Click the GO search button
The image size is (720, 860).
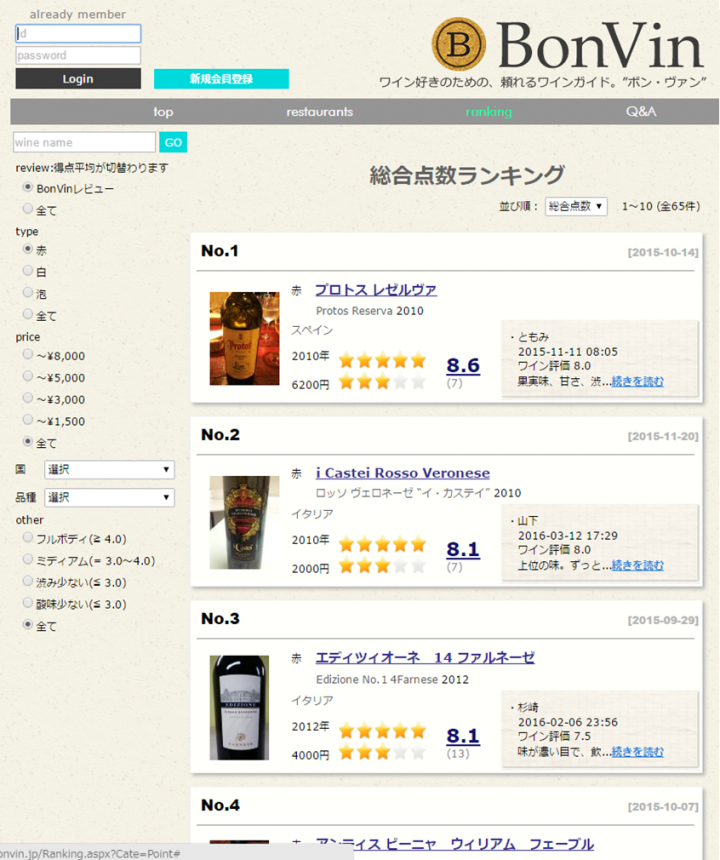(x=173, y=143)
